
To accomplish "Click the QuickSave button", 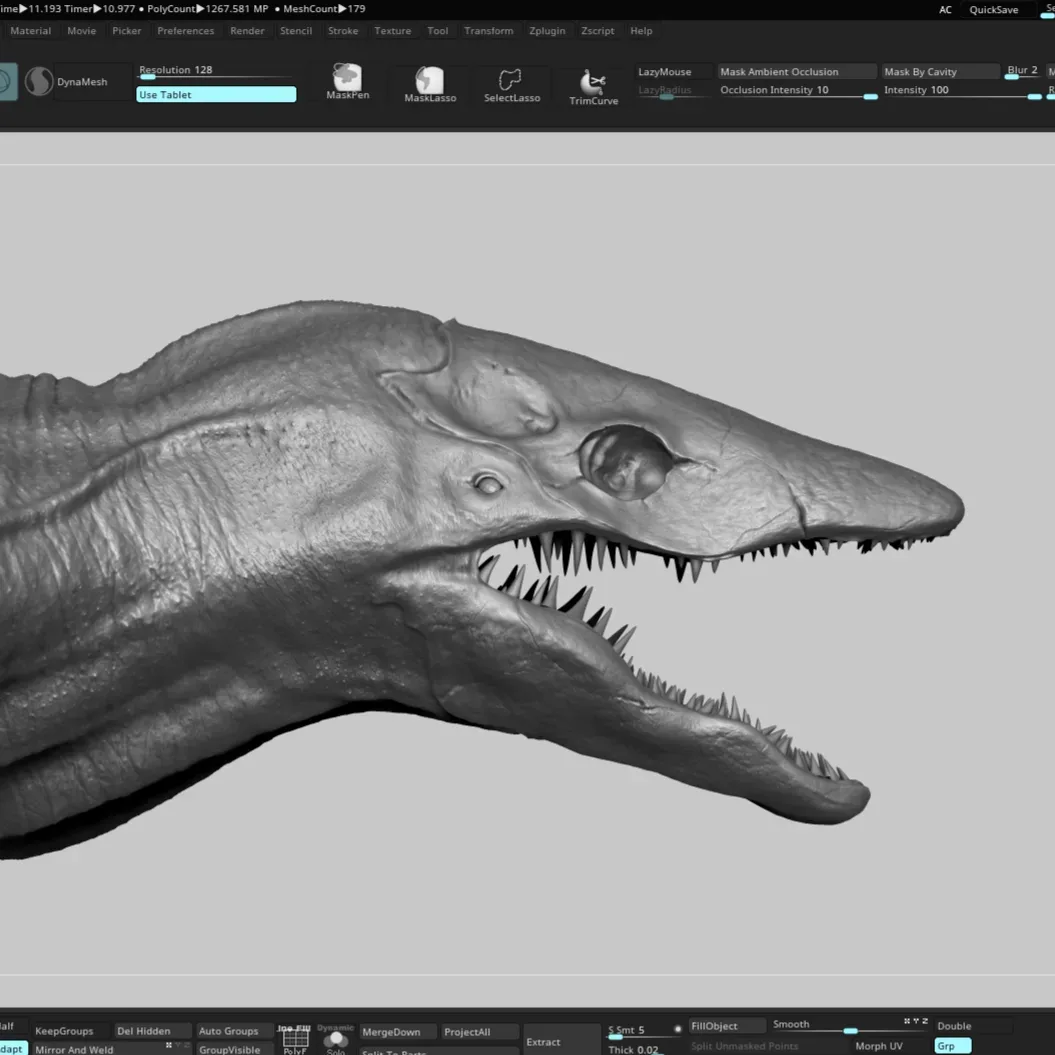I will 994,10.
